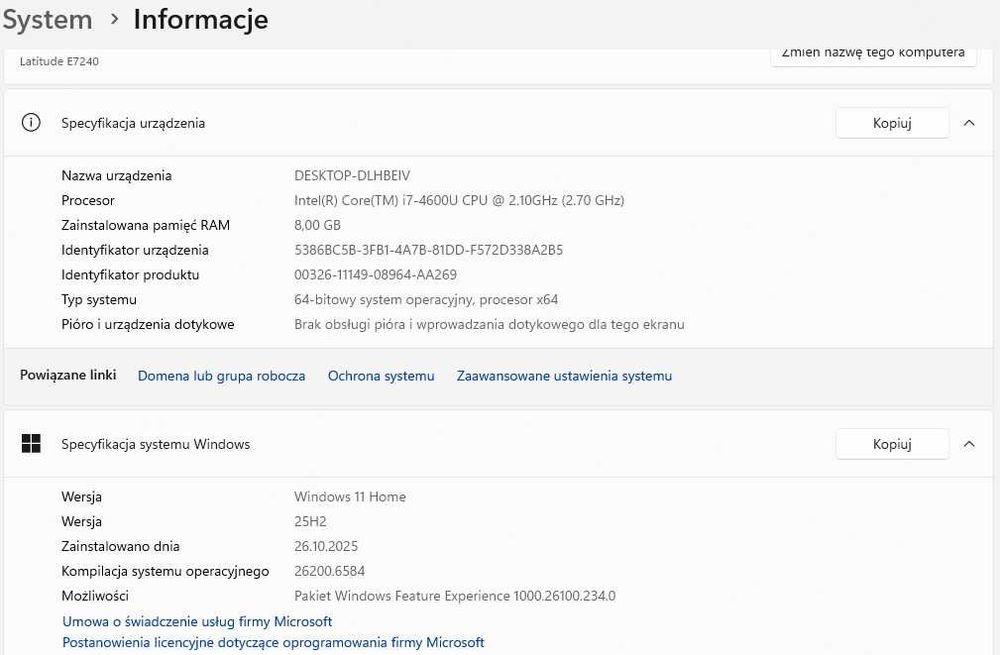Click the device ID 5386BC5B-3FB1-4A7B-81DD-F572D338A2B5

click(429, 250)
